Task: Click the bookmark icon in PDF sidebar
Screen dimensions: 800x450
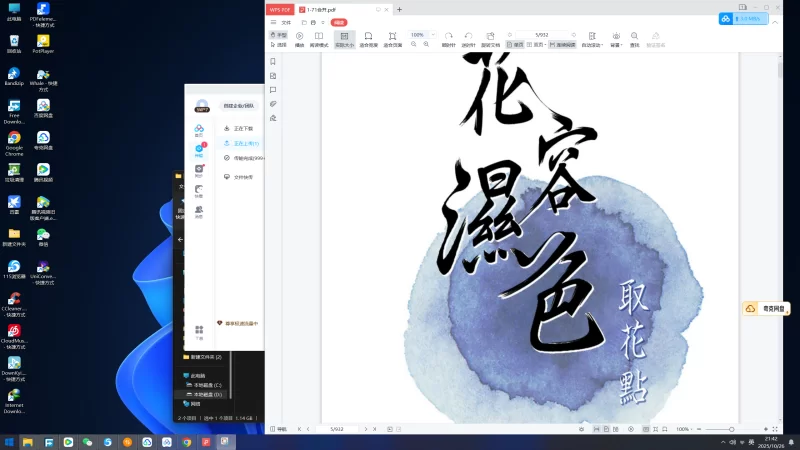Action: [273, 62]
